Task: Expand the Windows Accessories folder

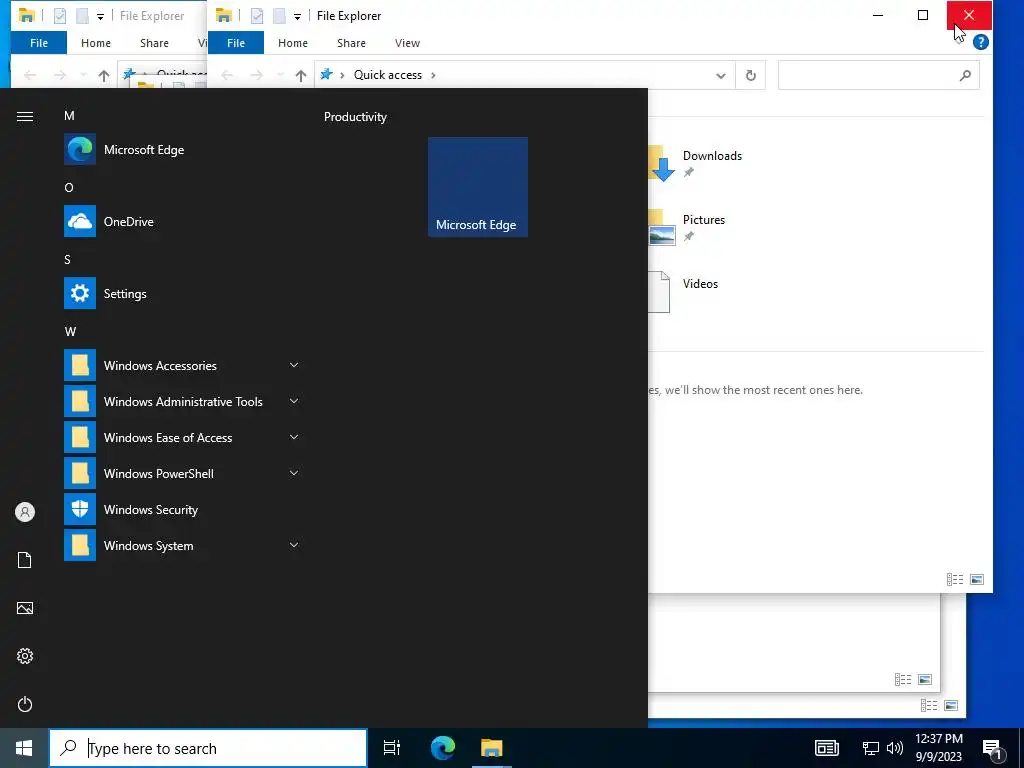Action: coord(183,365)
